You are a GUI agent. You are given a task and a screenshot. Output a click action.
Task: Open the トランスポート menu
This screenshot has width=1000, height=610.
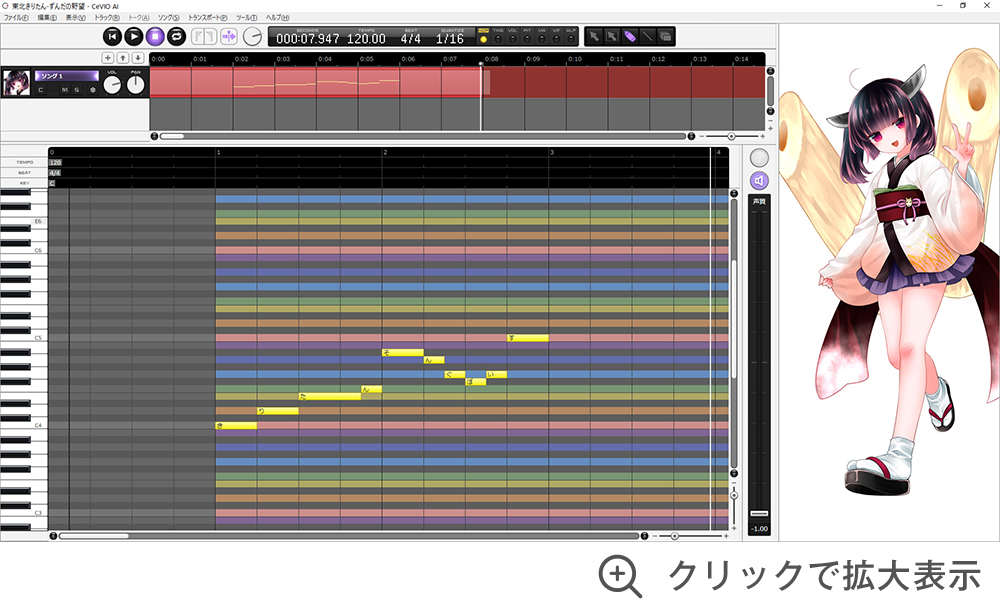(208, 18)
